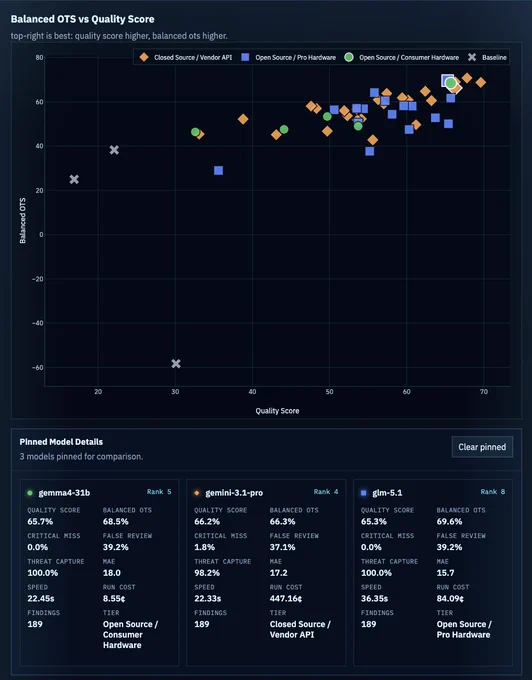Viewport: 532px width, 680px height.
Task: Click the 69.6% balanced OTS value
Action: pos(450,521)
